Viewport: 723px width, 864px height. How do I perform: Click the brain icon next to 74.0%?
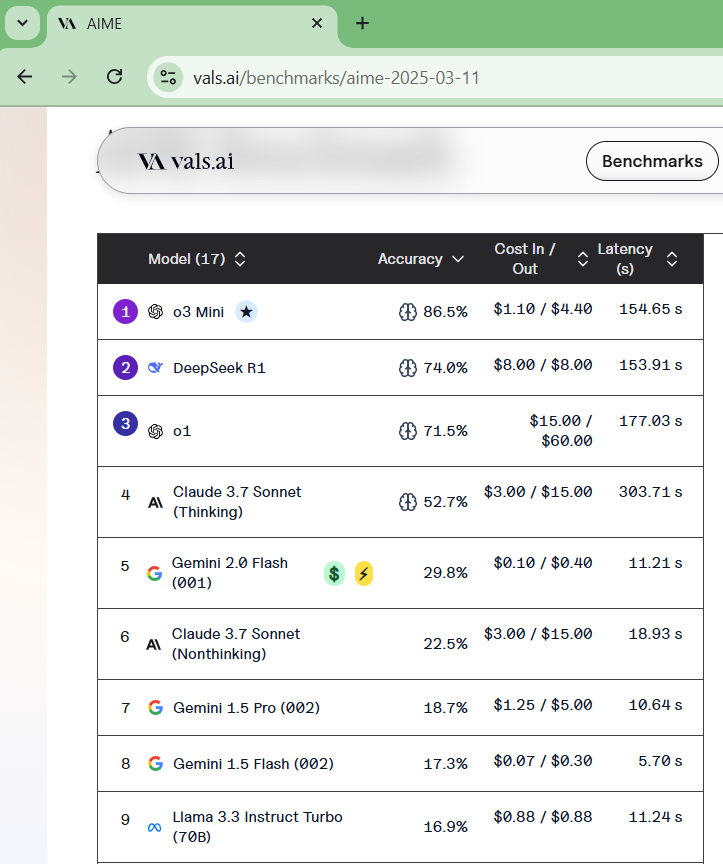coord(408,368)
